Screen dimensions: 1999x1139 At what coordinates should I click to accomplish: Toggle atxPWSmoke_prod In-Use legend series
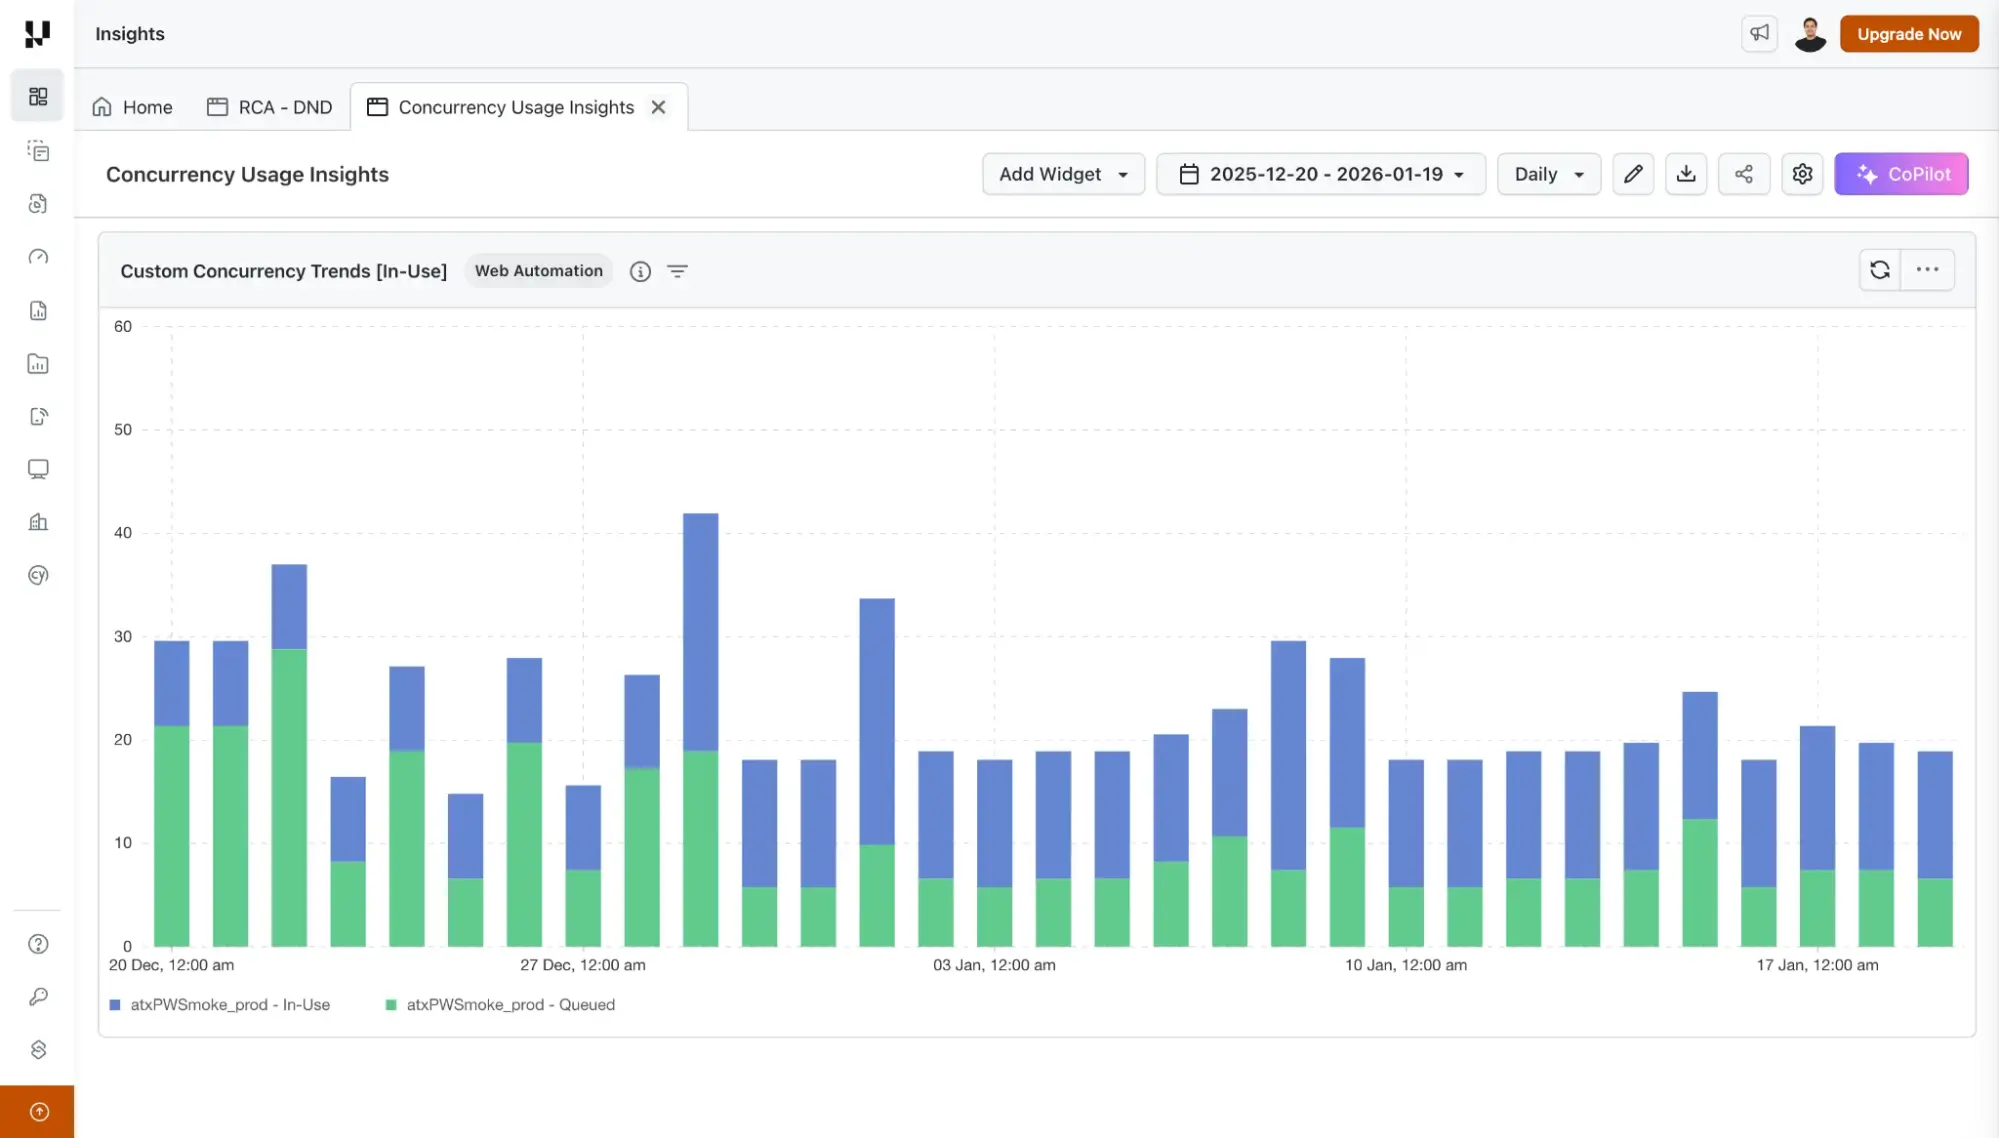tap(220, 1004)
